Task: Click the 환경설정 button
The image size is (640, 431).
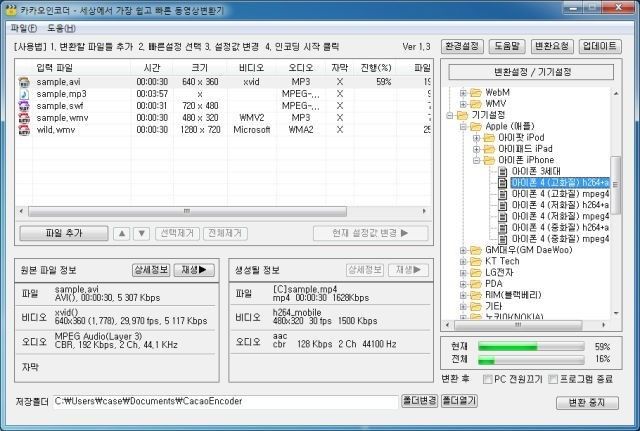Action: [462, 46]
